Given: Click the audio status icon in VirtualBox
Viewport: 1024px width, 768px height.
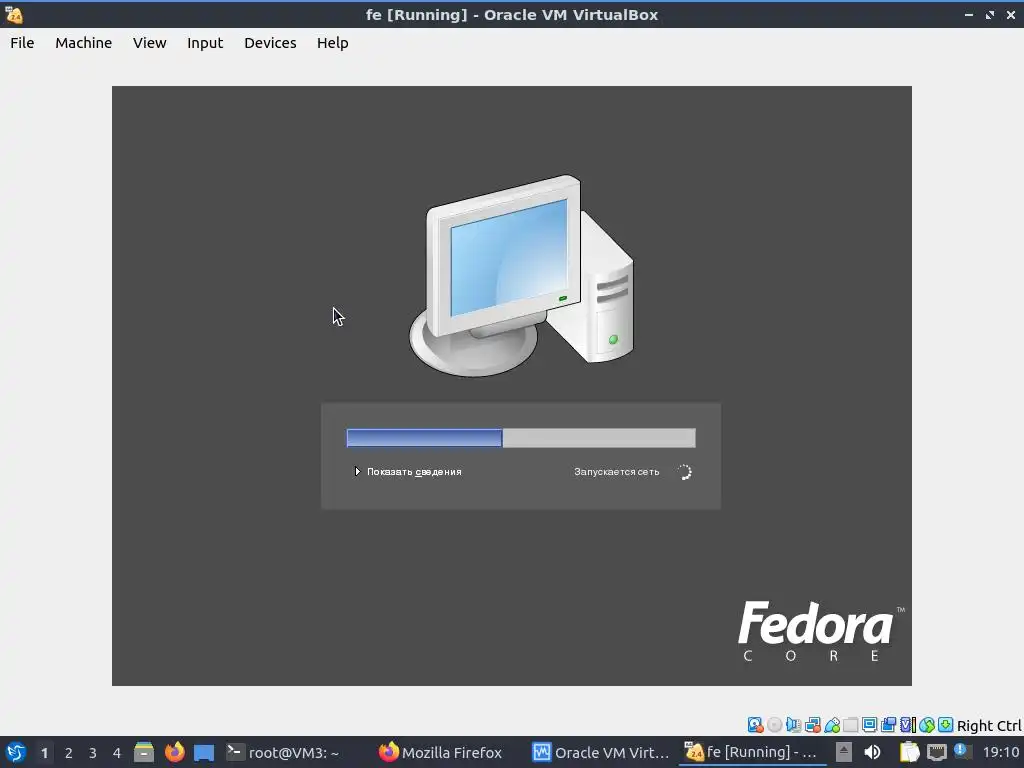Looking at the screenshot, I should click(793, 725).
